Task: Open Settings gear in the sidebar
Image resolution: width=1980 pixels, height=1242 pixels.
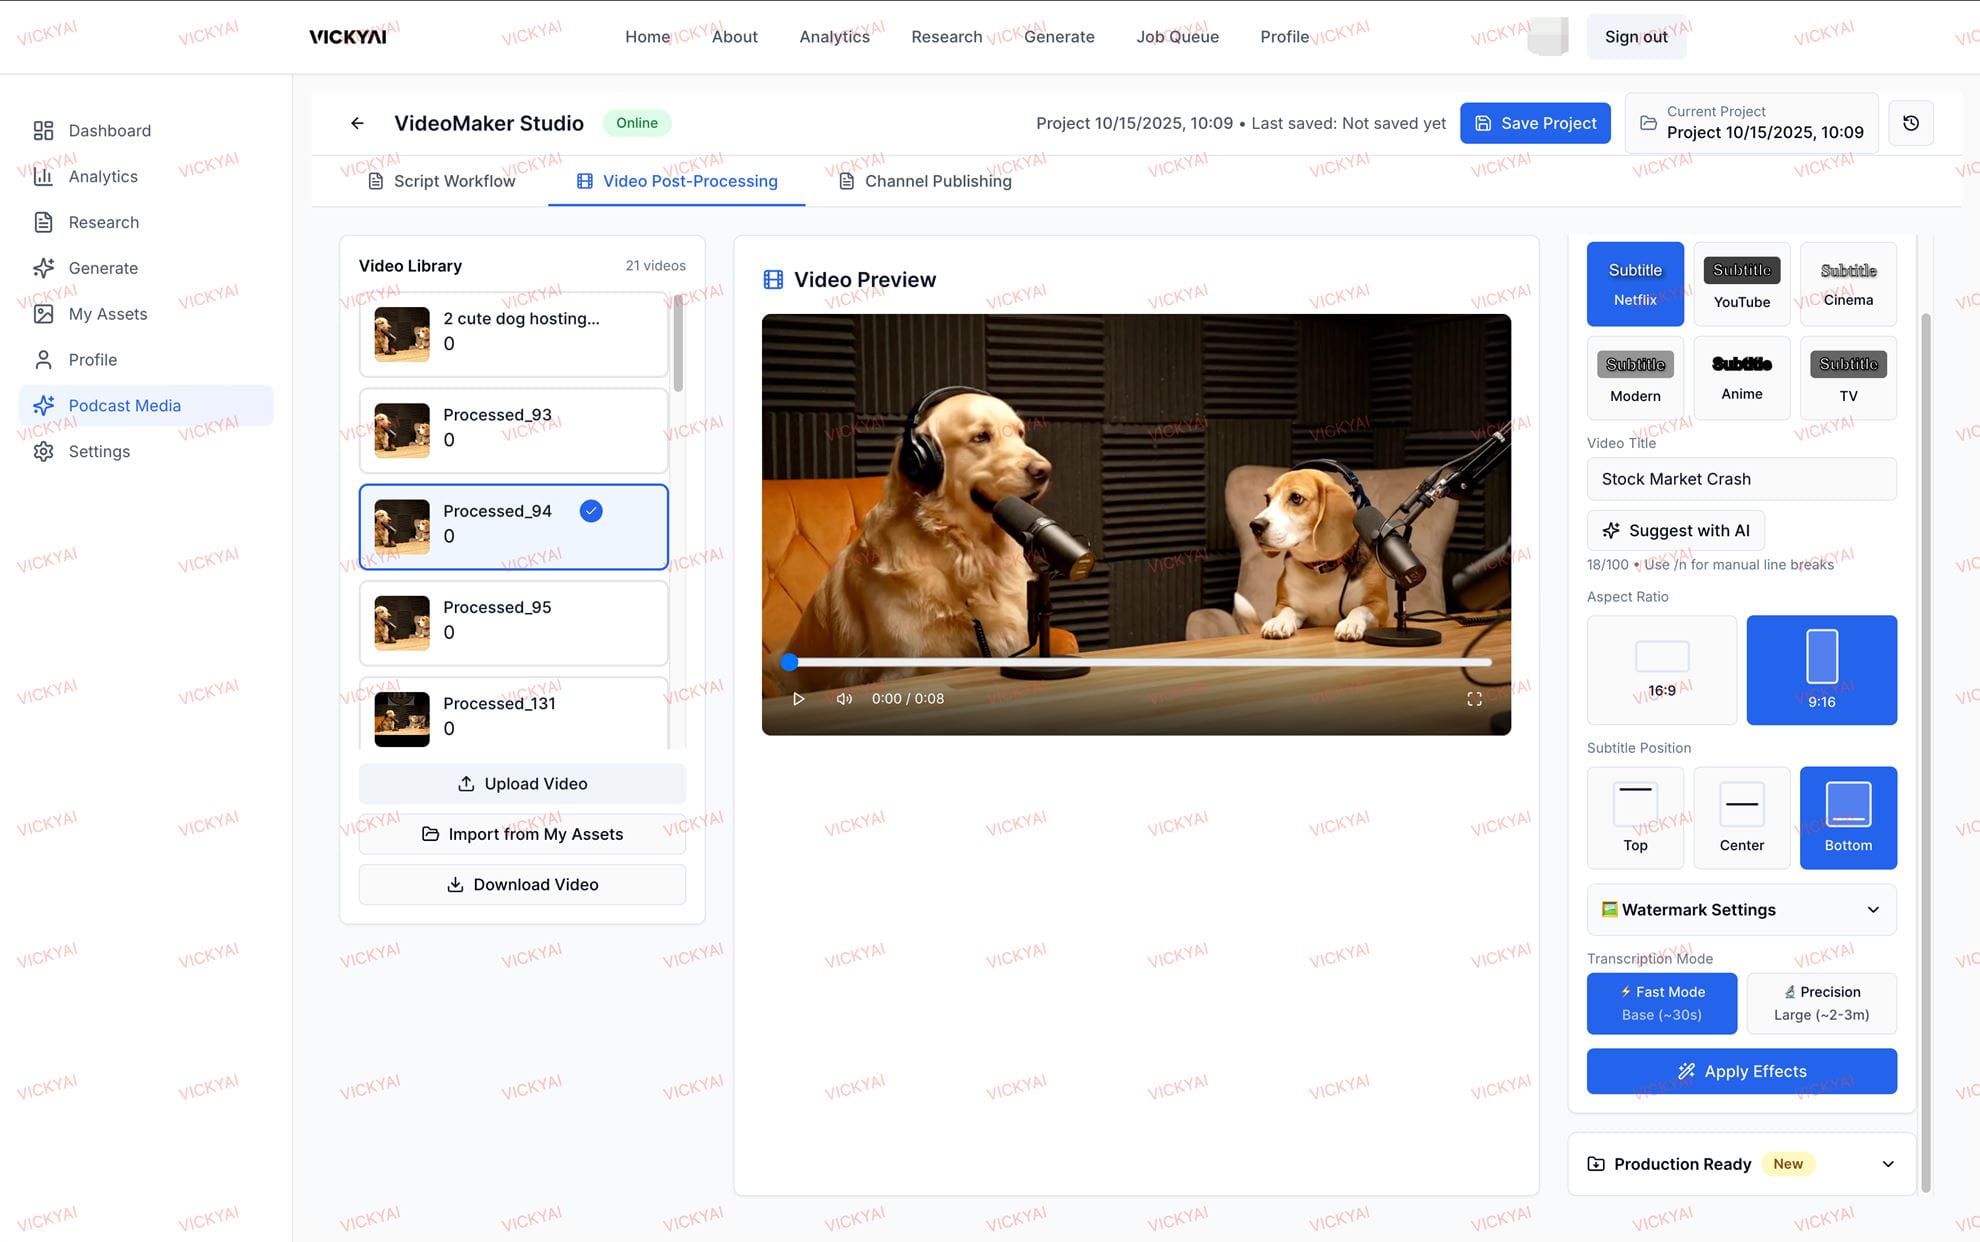Action: click(x=98, y=452)
